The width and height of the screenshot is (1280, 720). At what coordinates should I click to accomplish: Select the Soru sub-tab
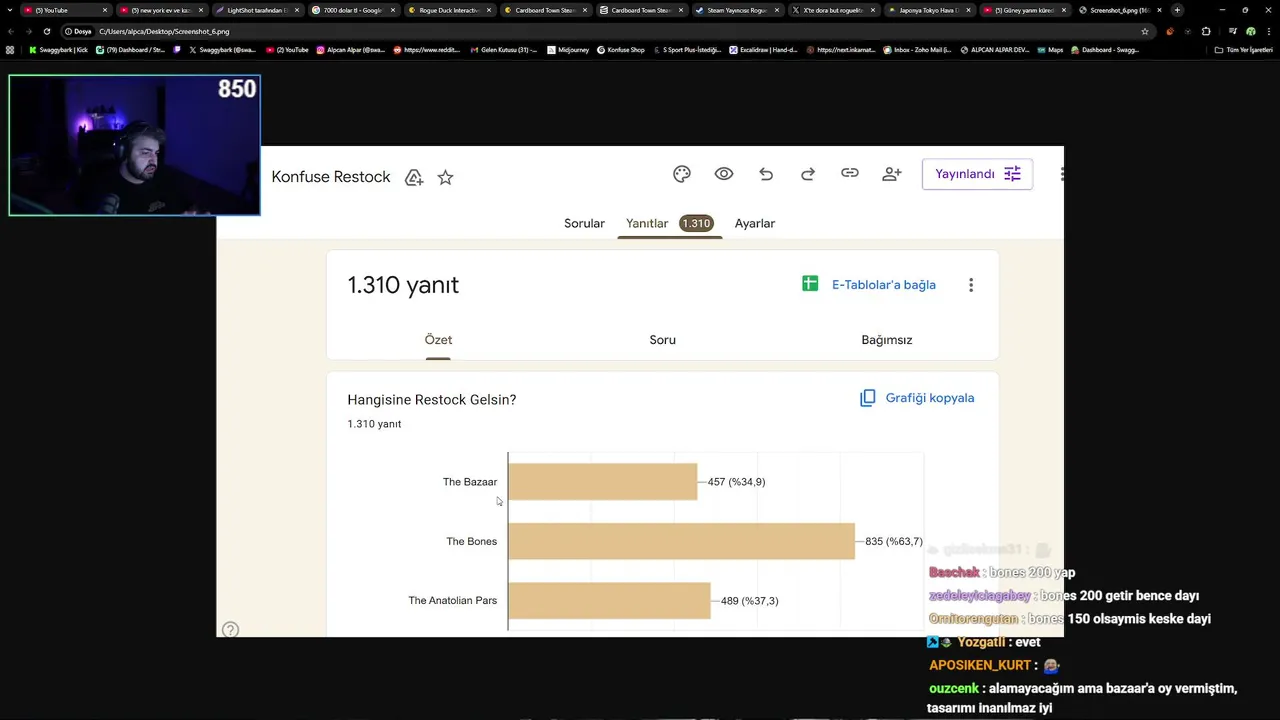click(663, 340)
